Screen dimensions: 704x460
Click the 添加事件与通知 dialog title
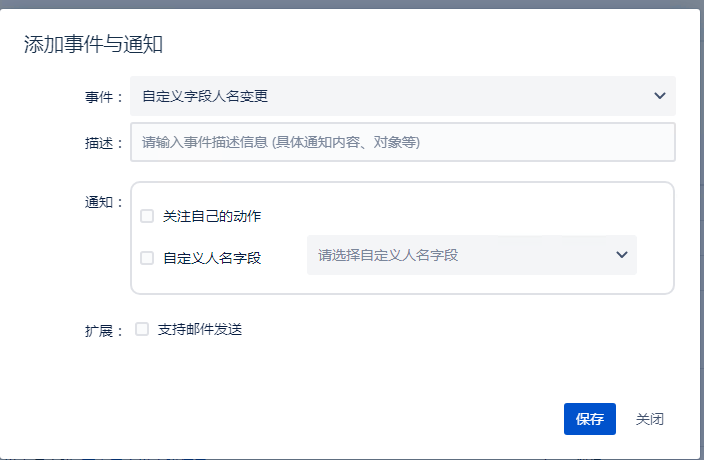tap(93, 43)
